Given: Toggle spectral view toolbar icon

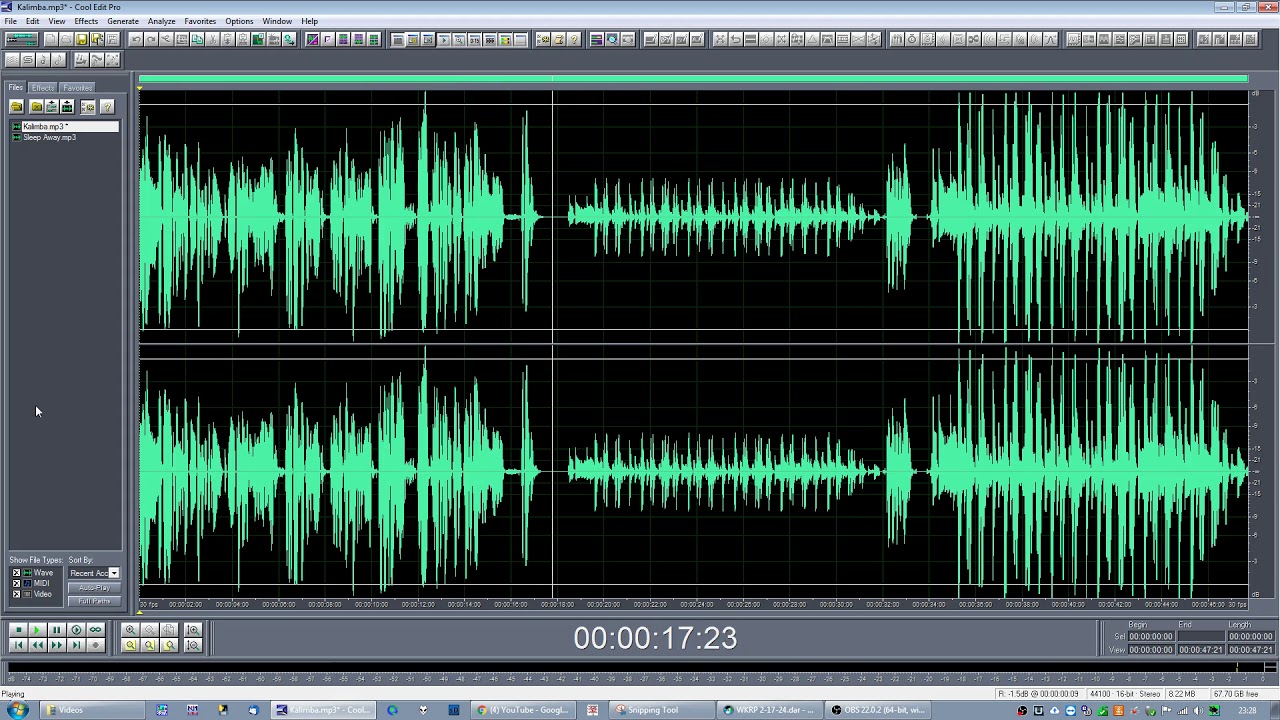Looking at the screenshot, I should pyautogui.click(x=312, y=39).
